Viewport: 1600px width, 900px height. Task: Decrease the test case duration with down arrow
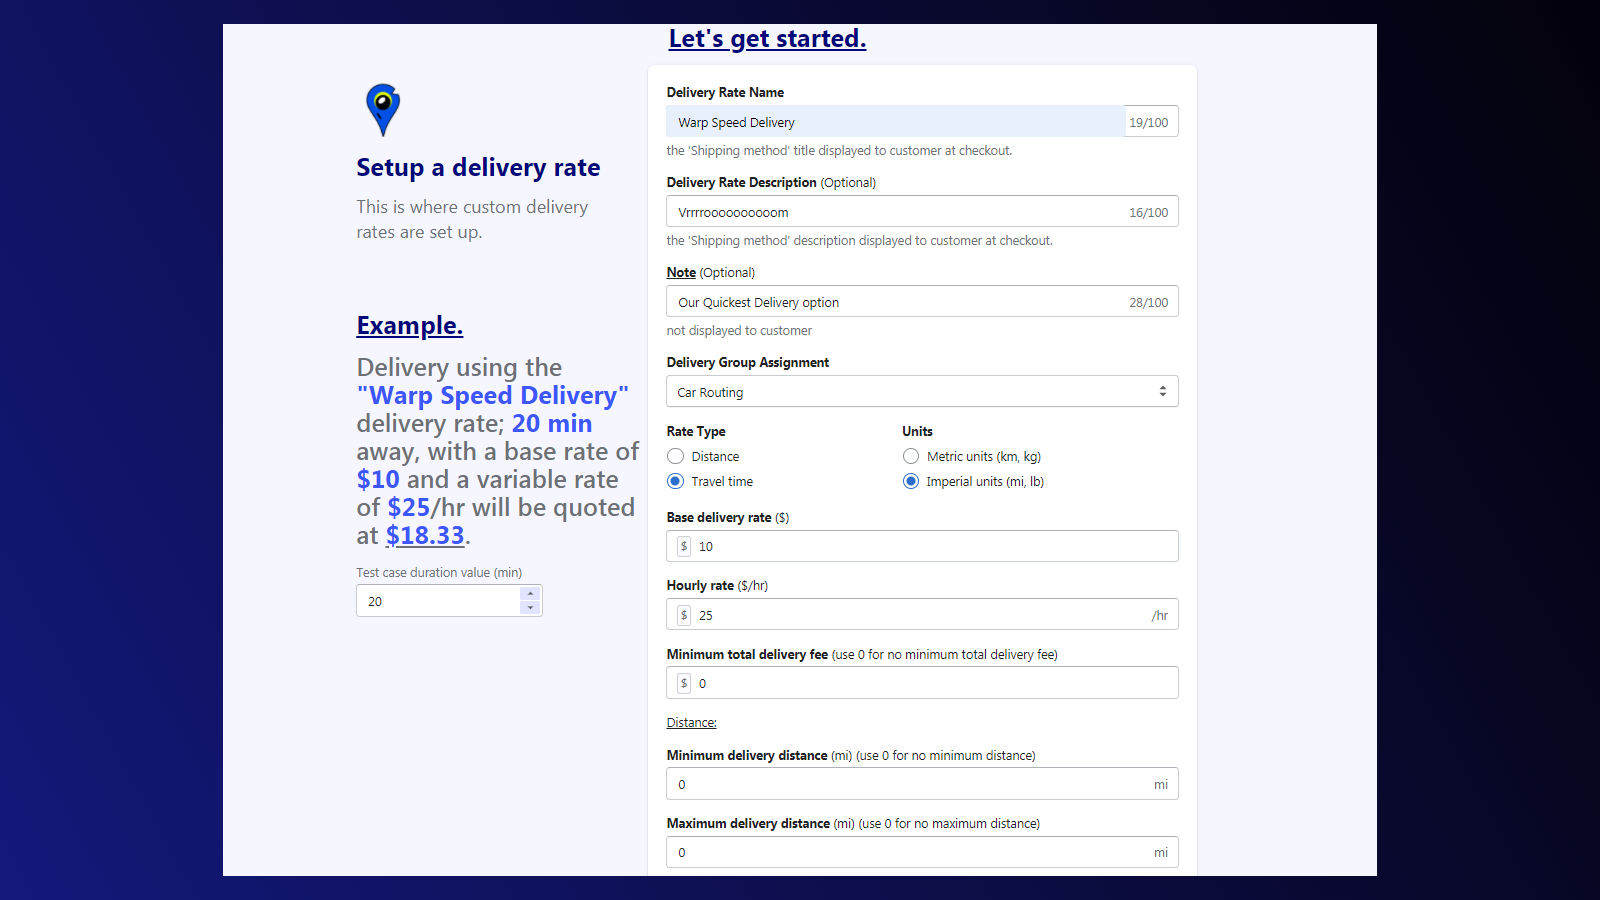(531, 608)
